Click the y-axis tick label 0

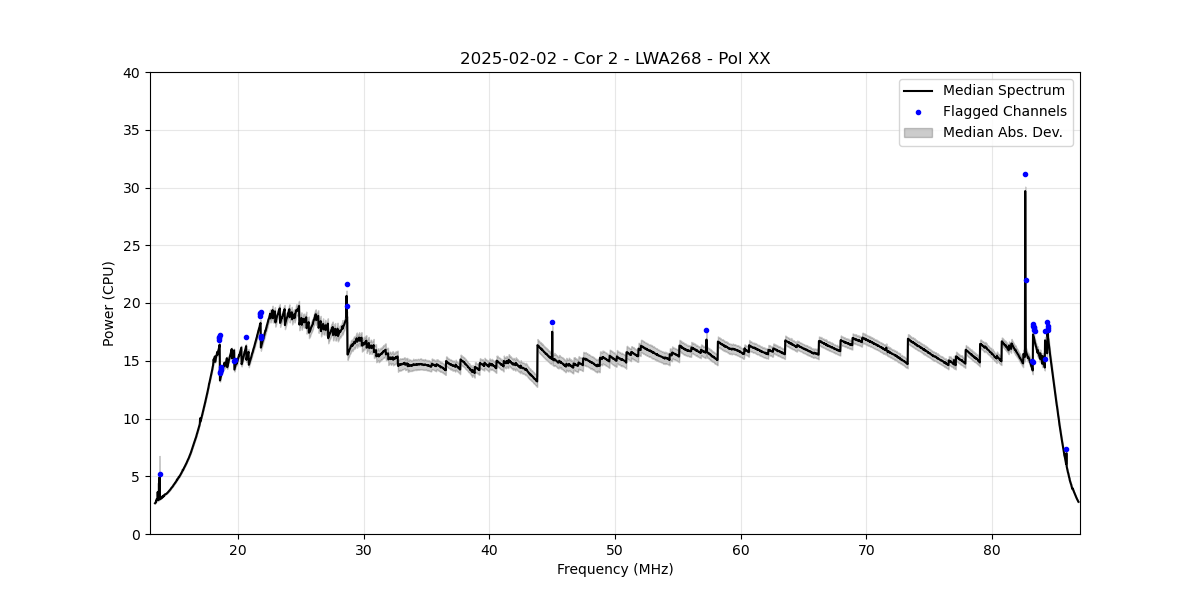pyautogui.click(x=136, y=534)
